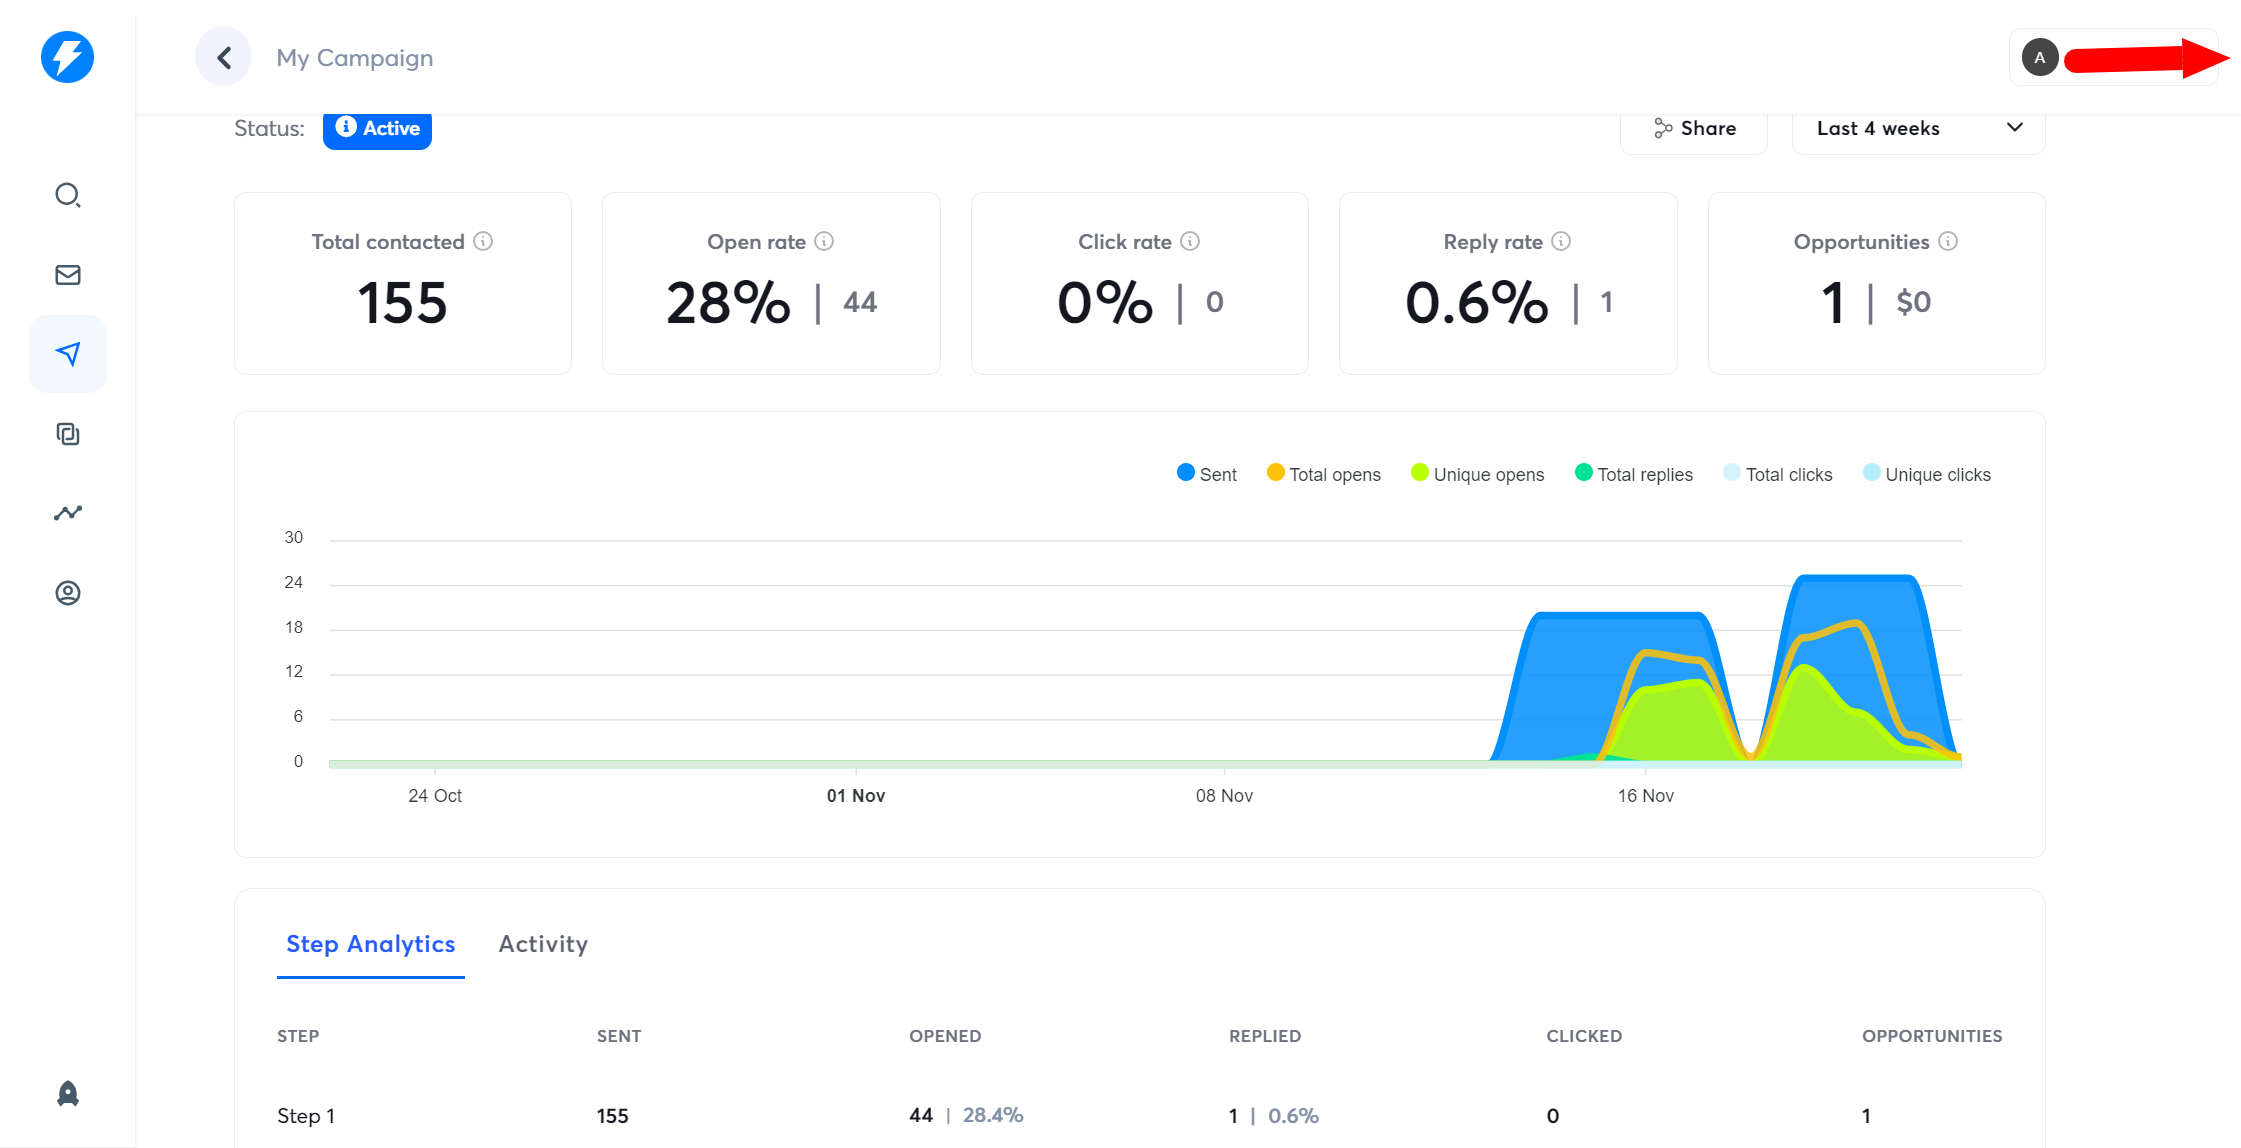Click the info icon next to Click rate
The width and height of the screenshot is (2241, 1148).
1190,241
